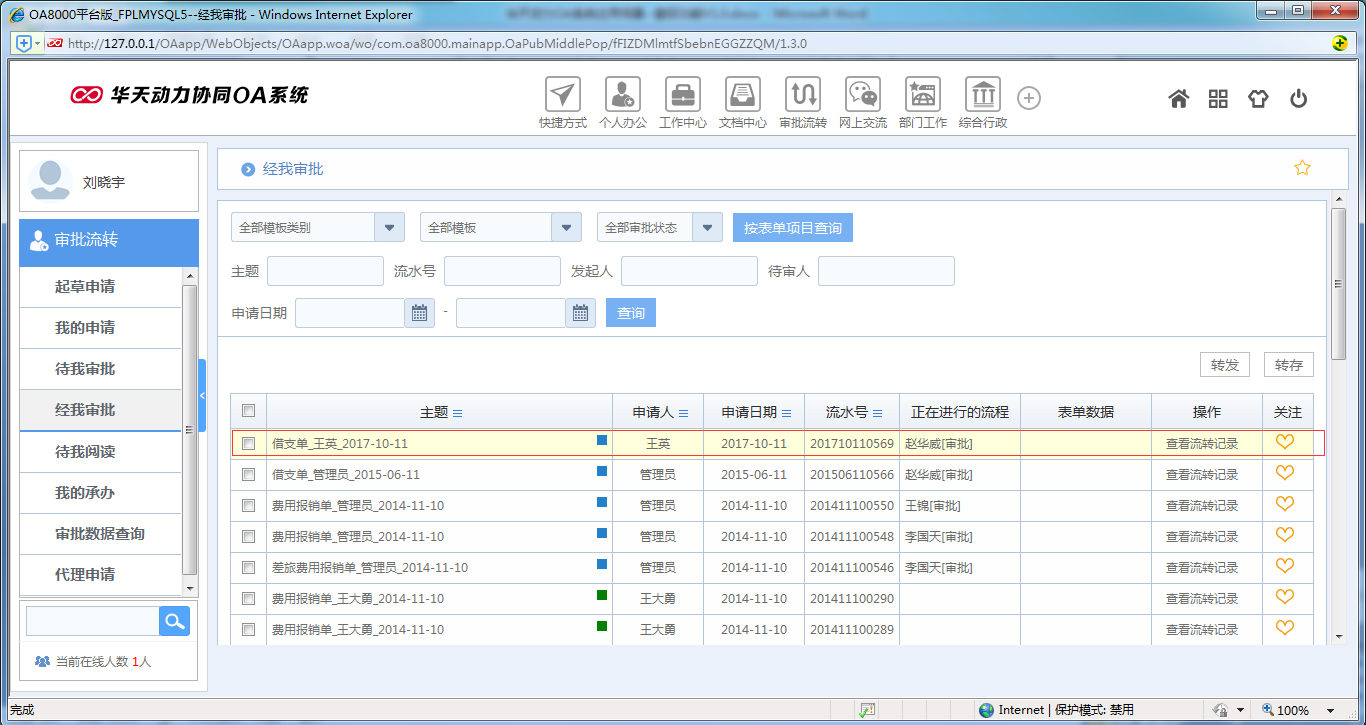
Task: Check the 借支单_管理员_2015-06-11 row checkbox
Action: [249, 474]
